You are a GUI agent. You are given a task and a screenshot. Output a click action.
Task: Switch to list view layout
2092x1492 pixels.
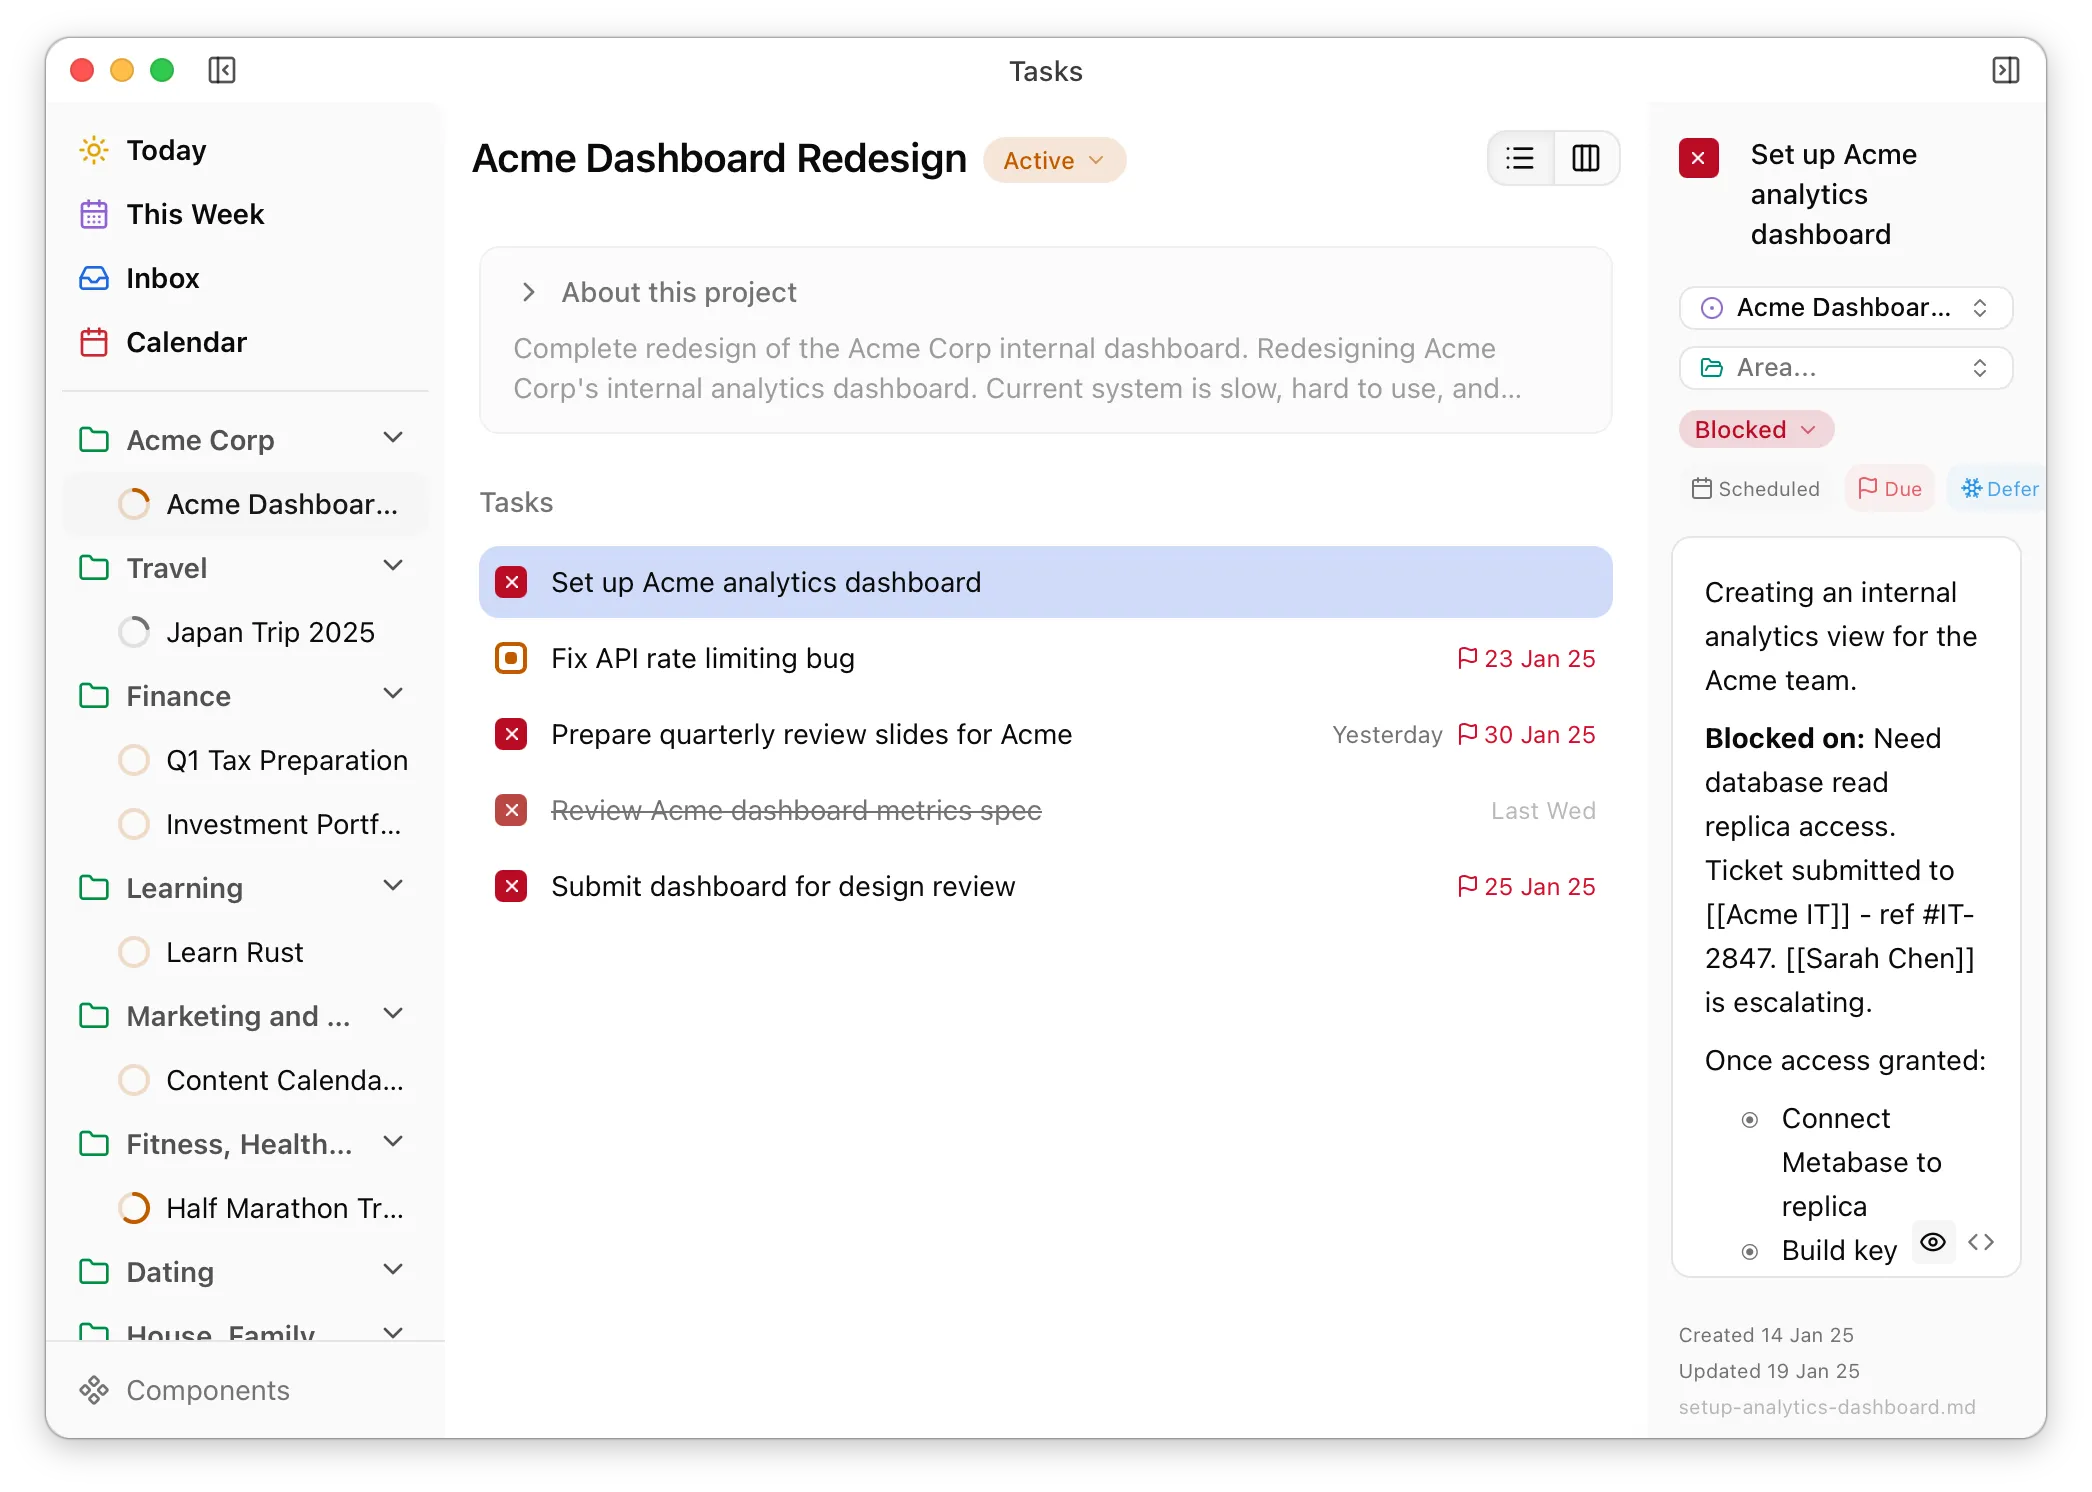pos(1520,158)
